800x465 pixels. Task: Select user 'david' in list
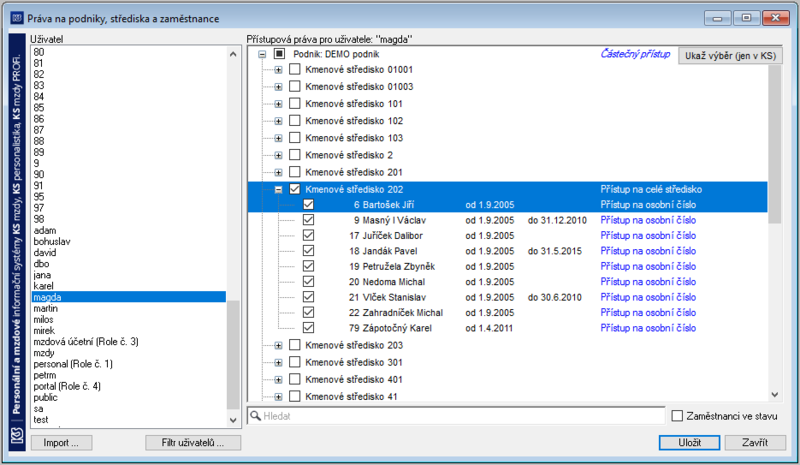click(45, 253)
